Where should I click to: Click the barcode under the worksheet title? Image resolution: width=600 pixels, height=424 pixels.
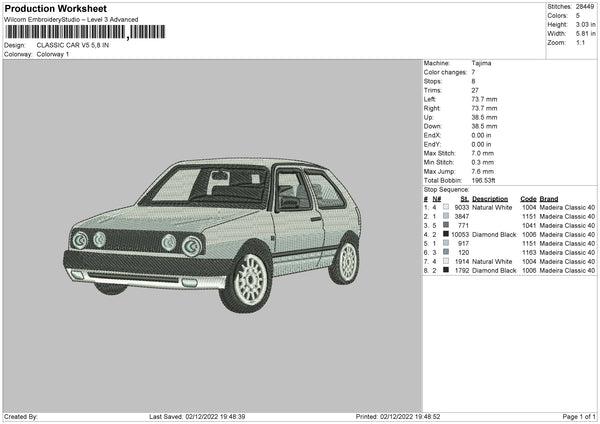tap(84, 33)
